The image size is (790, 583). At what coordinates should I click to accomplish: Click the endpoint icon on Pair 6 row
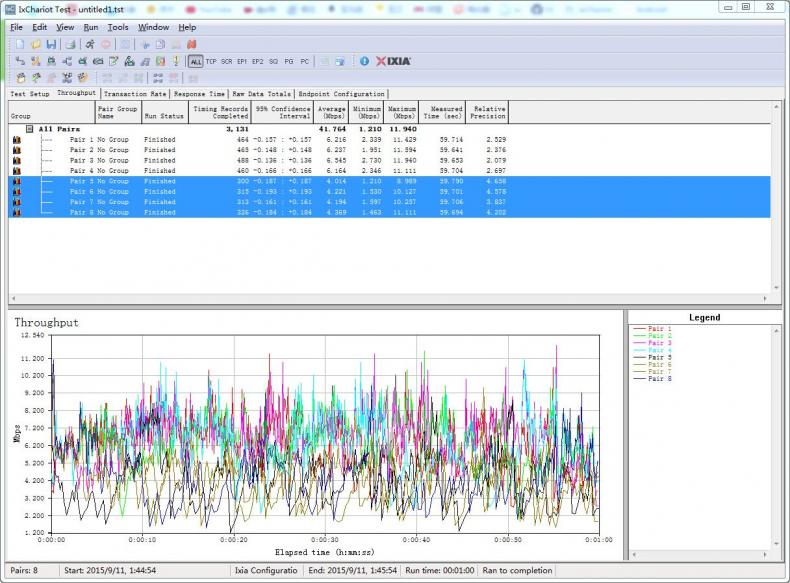[17, 191]
